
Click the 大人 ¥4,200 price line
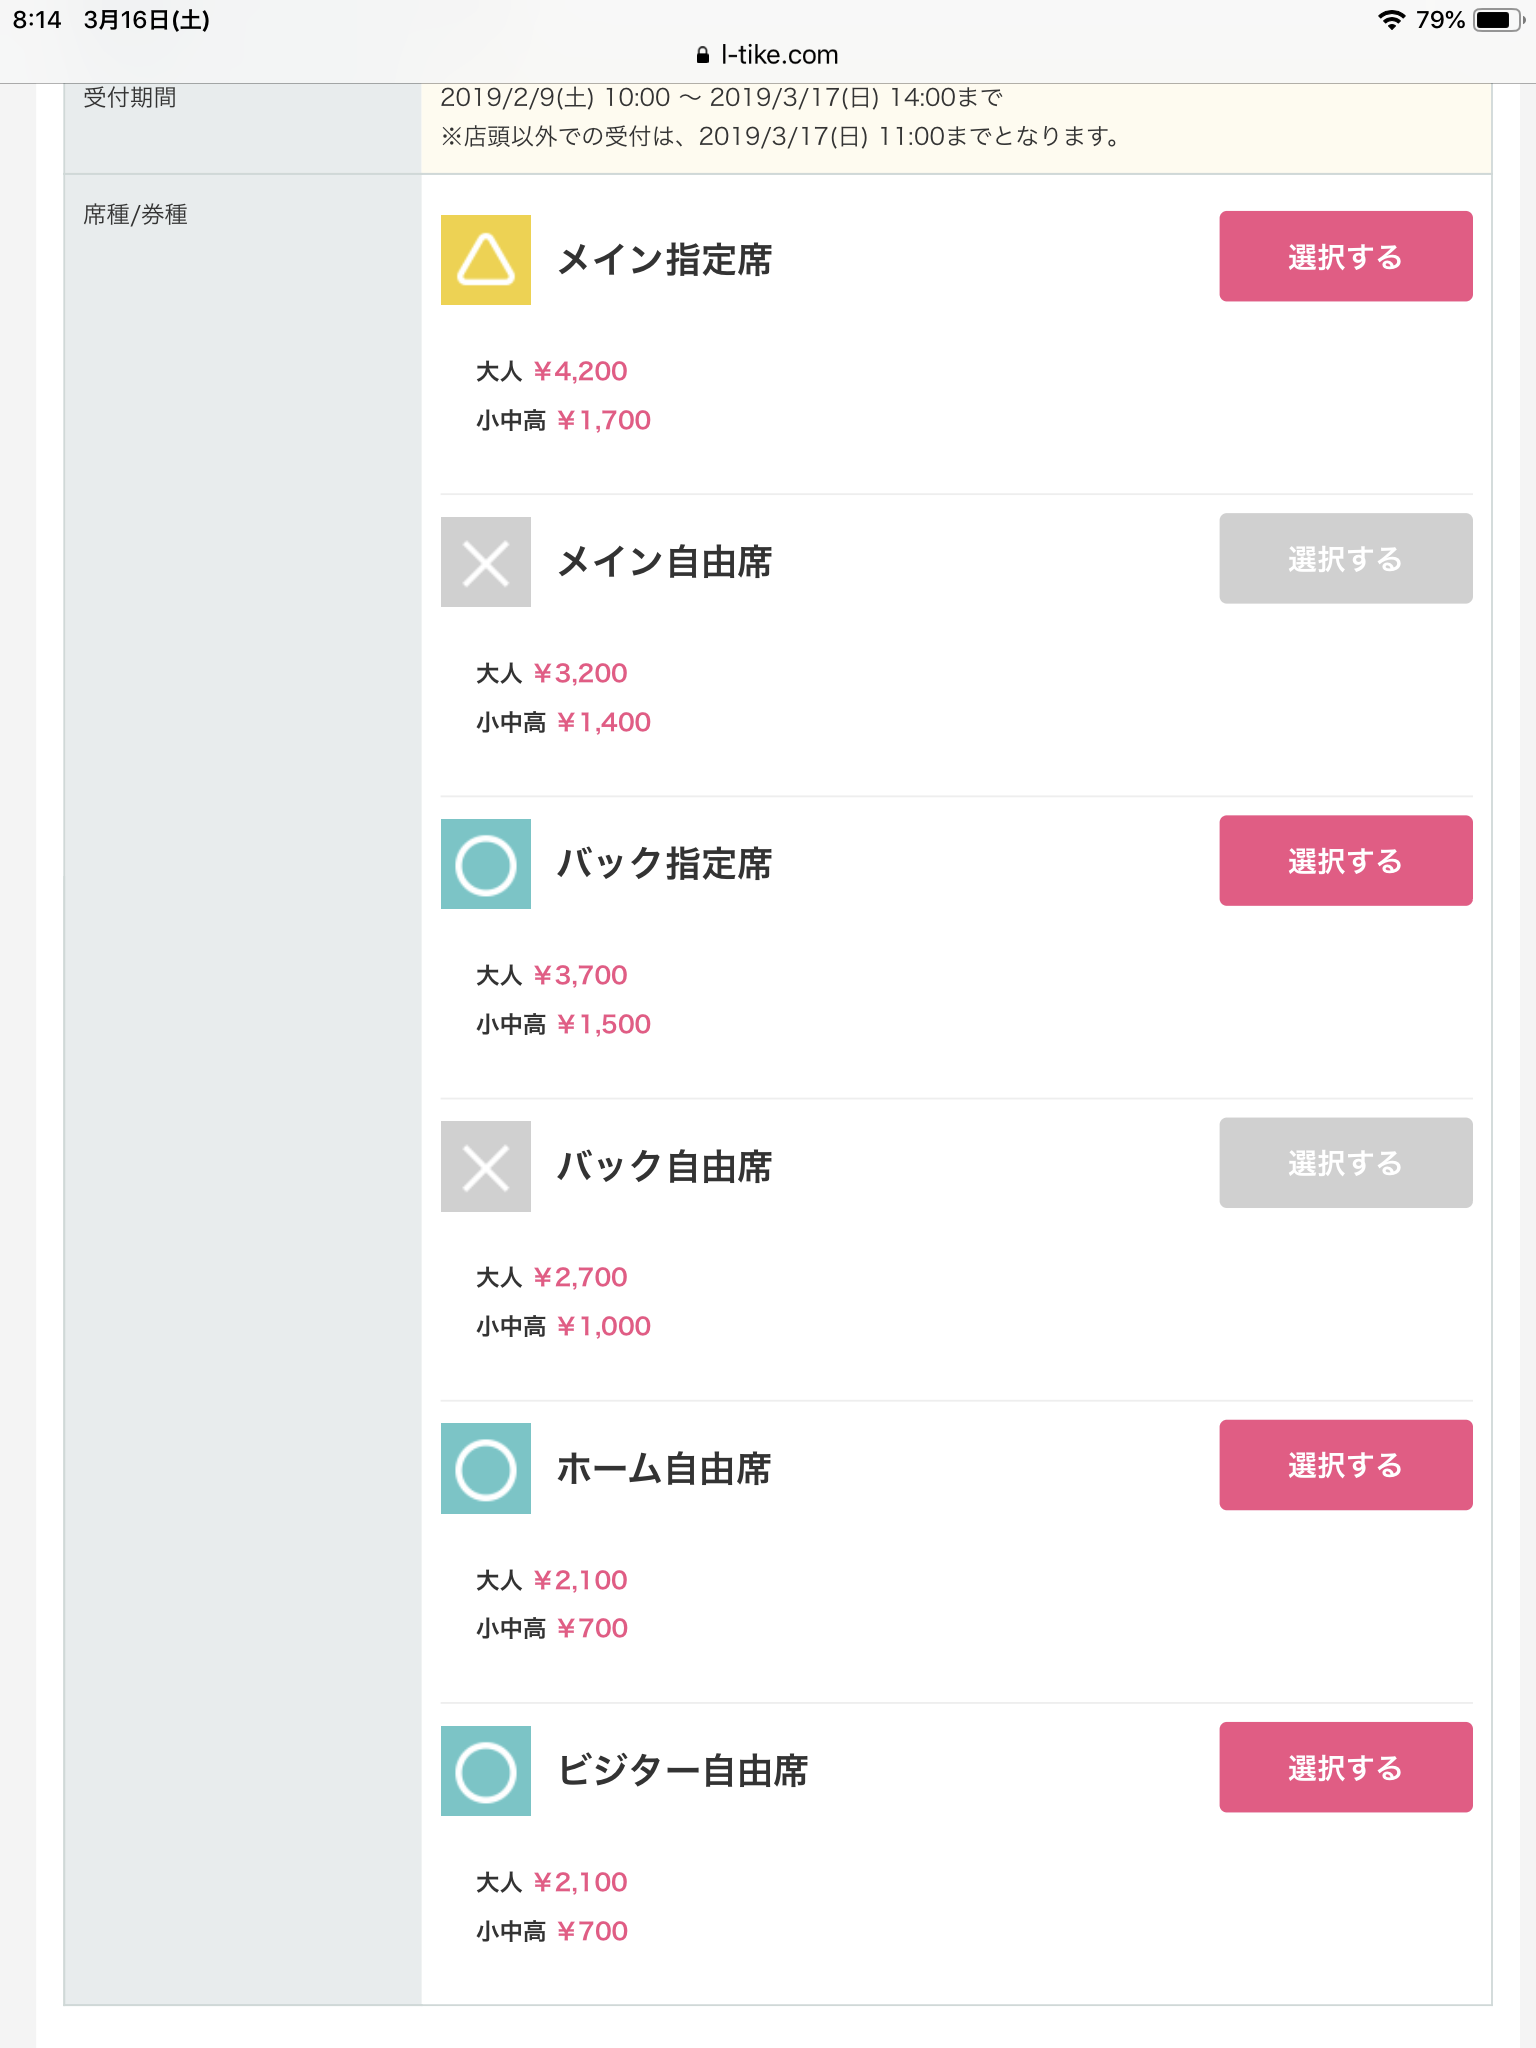point(552,371)
